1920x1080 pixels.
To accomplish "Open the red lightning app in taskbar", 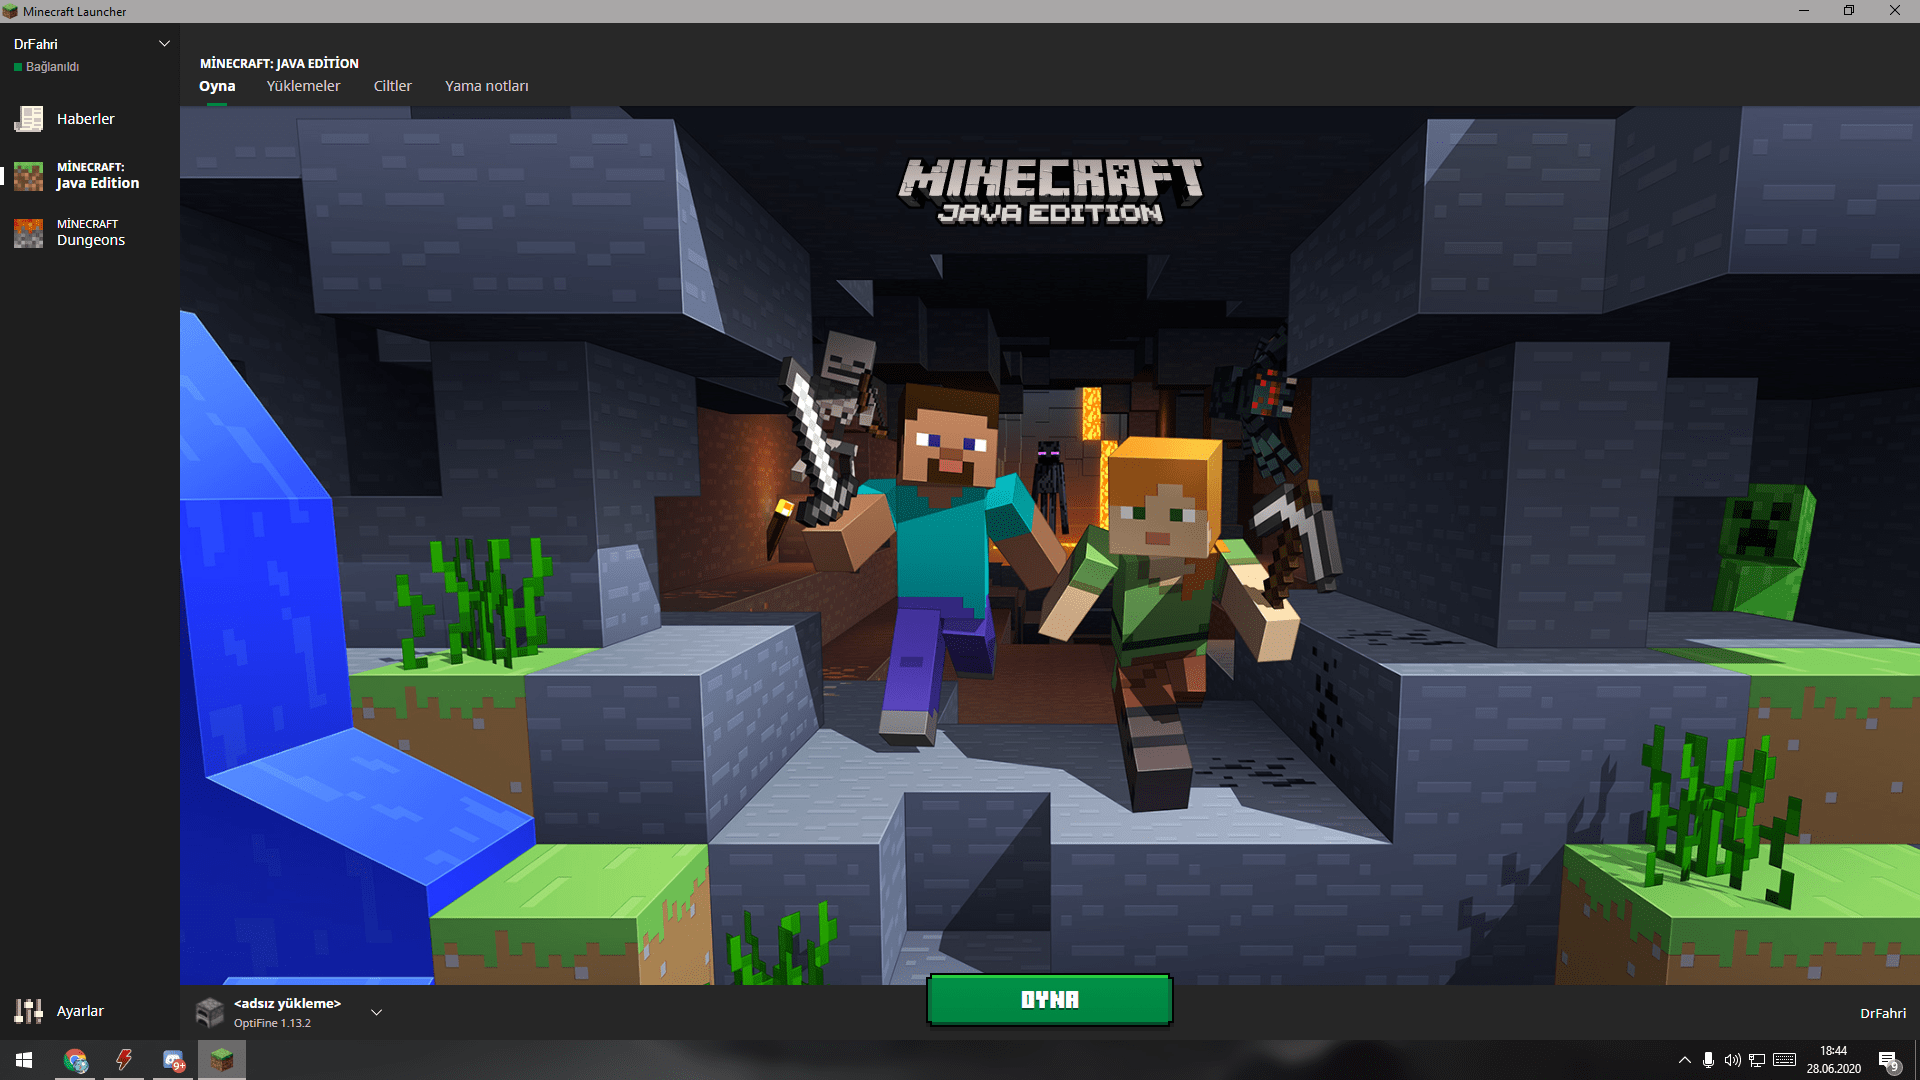I will coord(124,1060).
